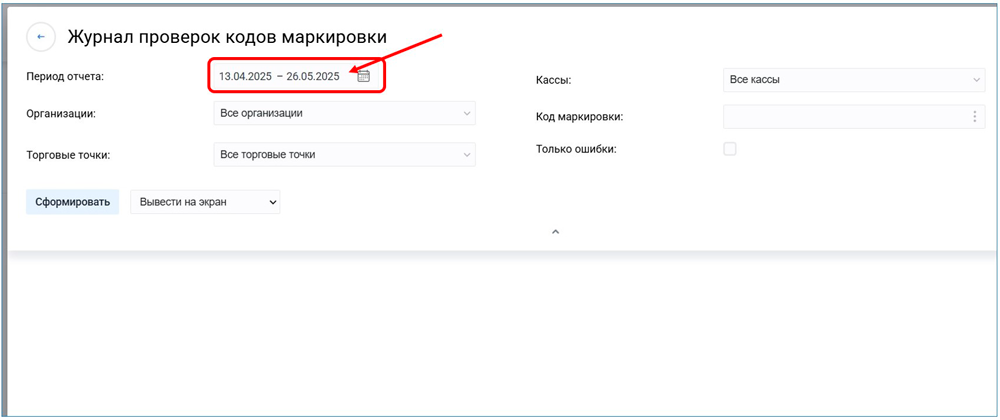Screen dimensions: 1000x420
Task: Click the three-dot icon in Код маркировки field
Action: [x=974, y=117]
